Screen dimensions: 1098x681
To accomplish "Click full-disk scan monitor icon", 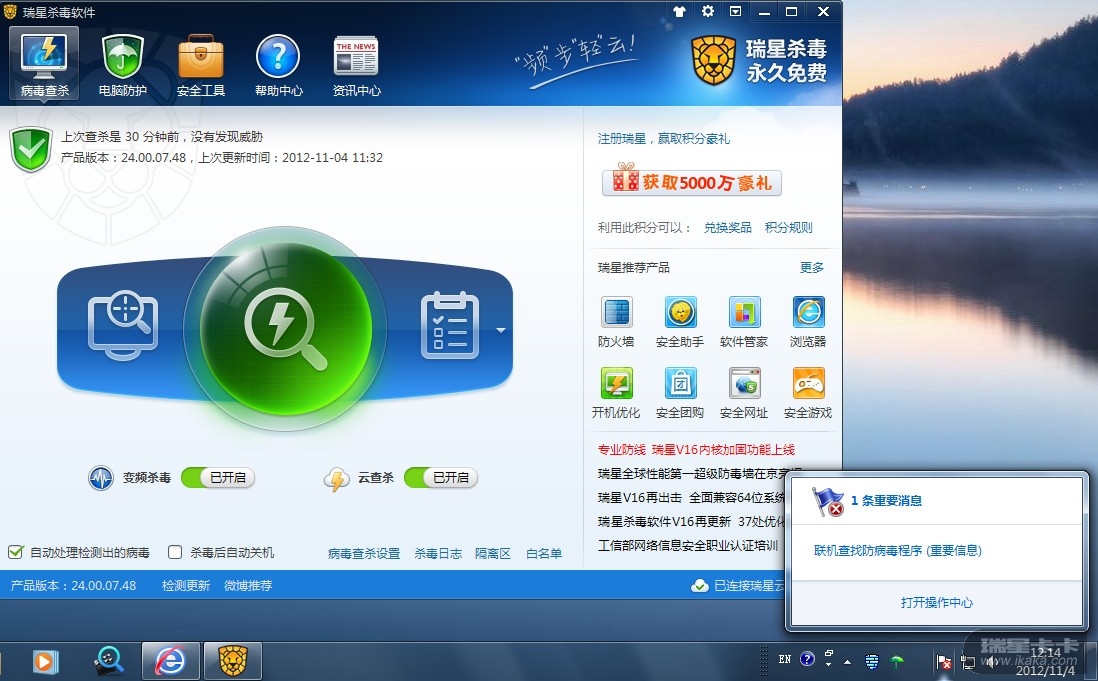I will coord(123,327).
